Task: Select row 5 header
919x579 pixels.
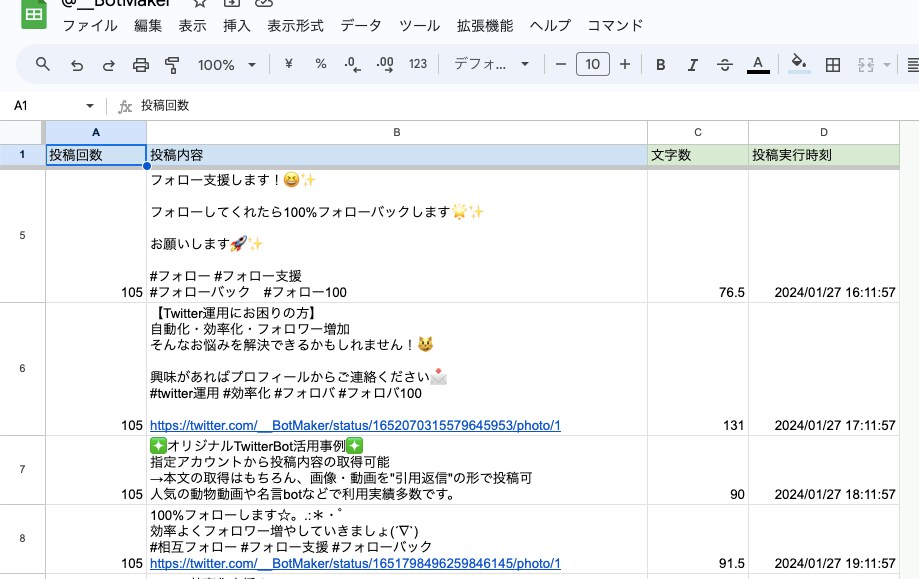Action: click(22, 236)
